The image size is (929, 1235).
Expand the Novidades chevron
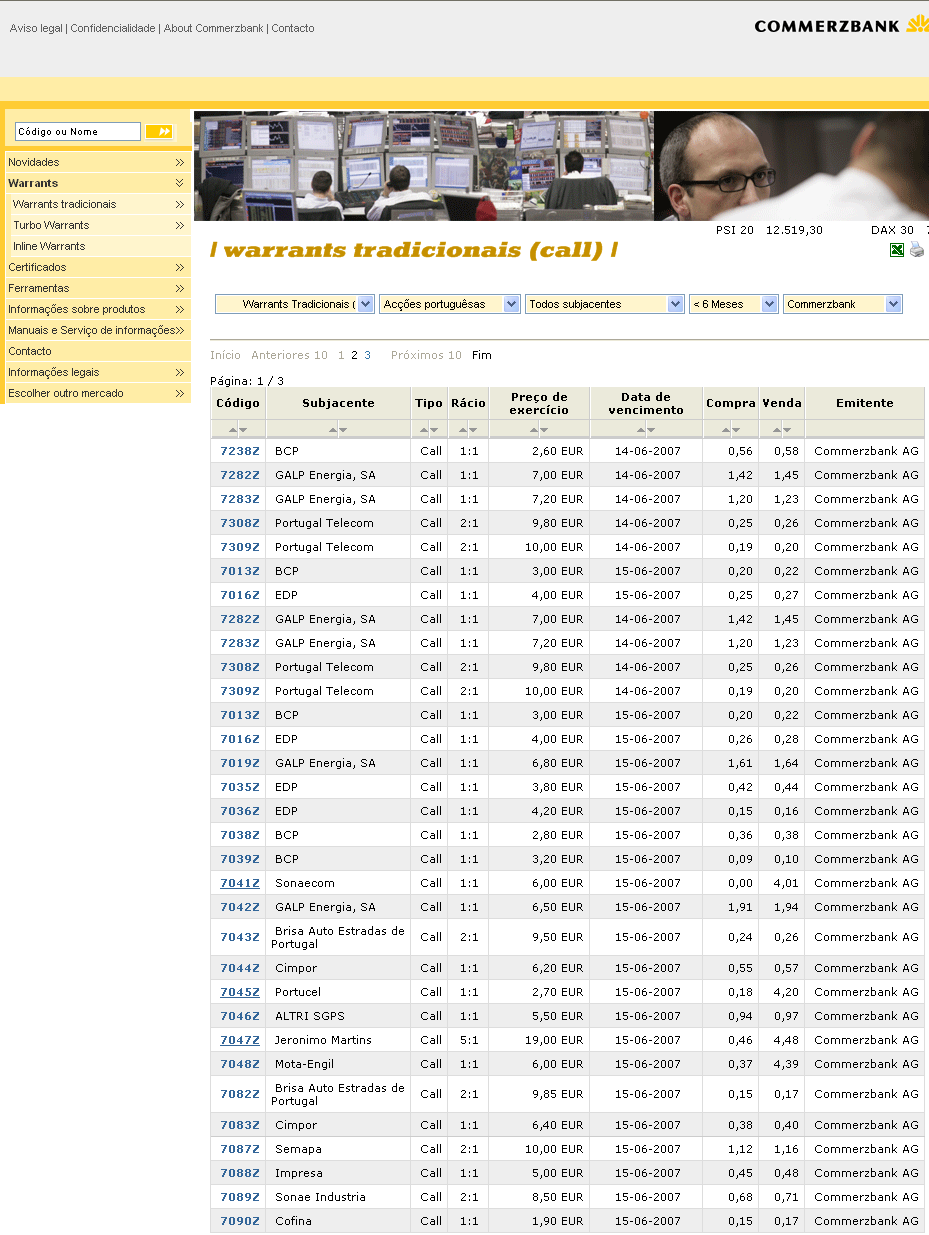(x=180, y=162)
